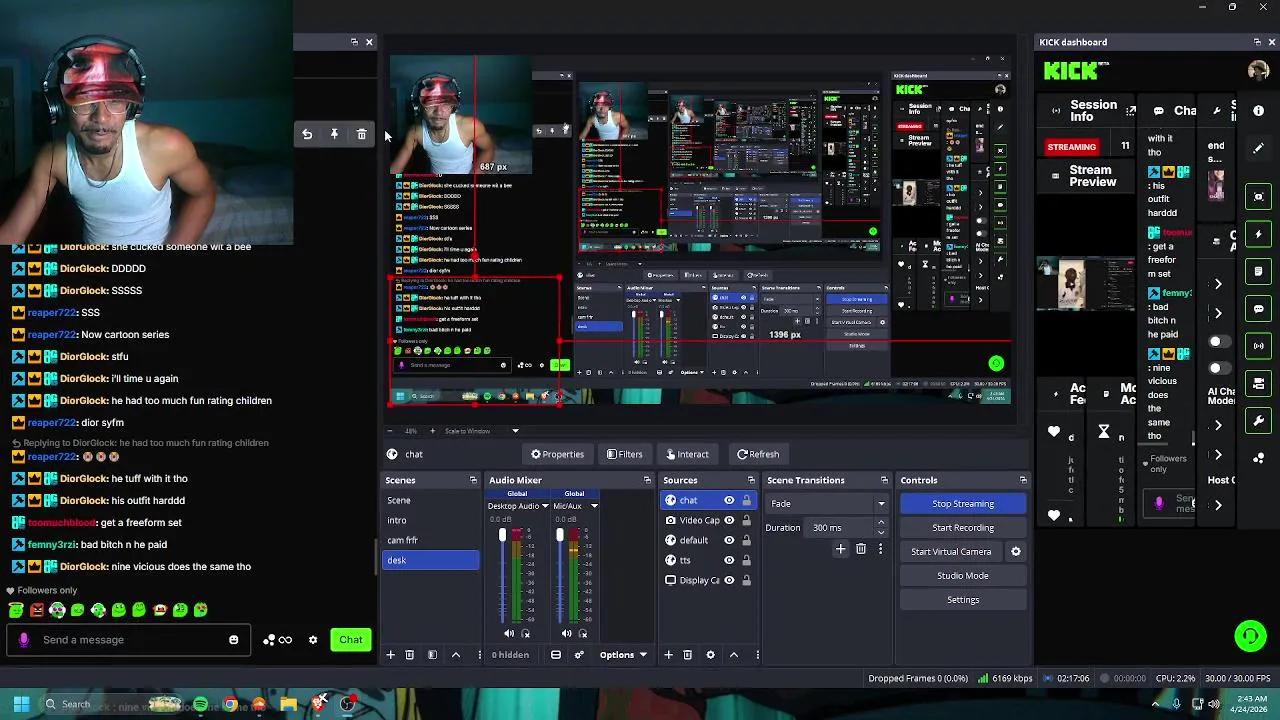Move the selected scene up
Screen dimensions: 1280x720
point(456,655)
